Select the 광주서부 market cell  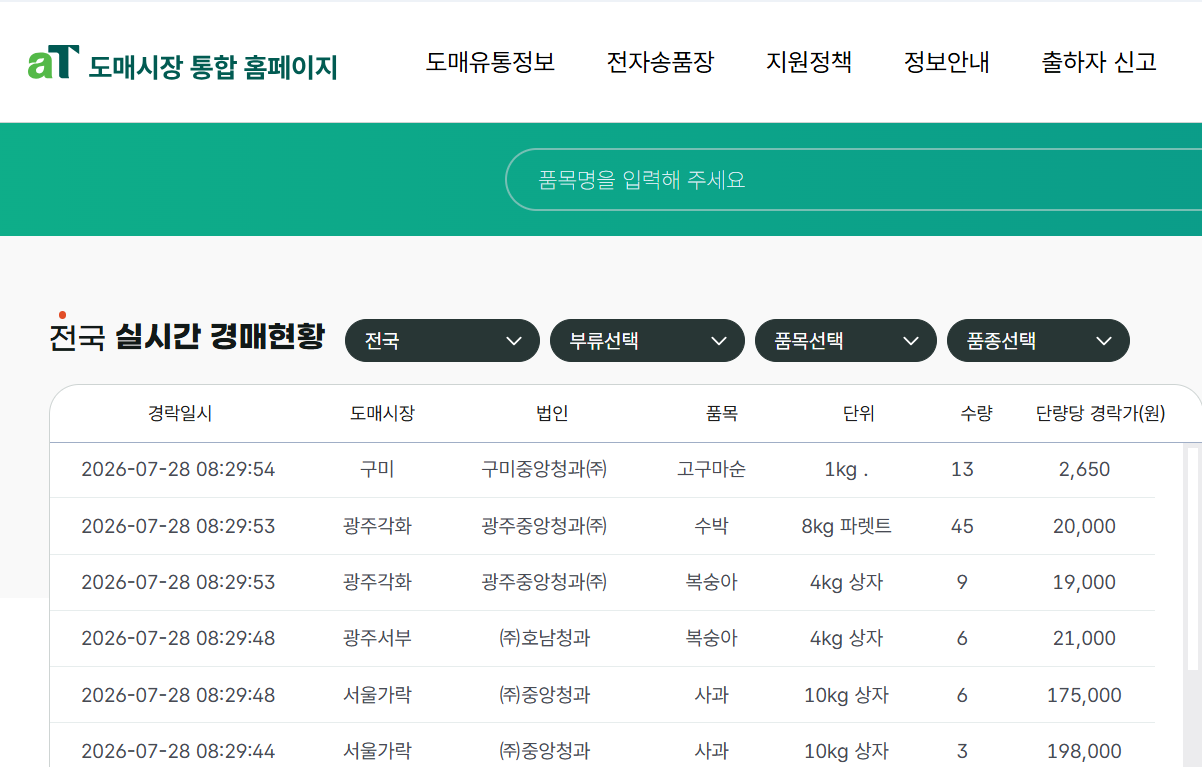pyautogui.click(x=377, y=638)
